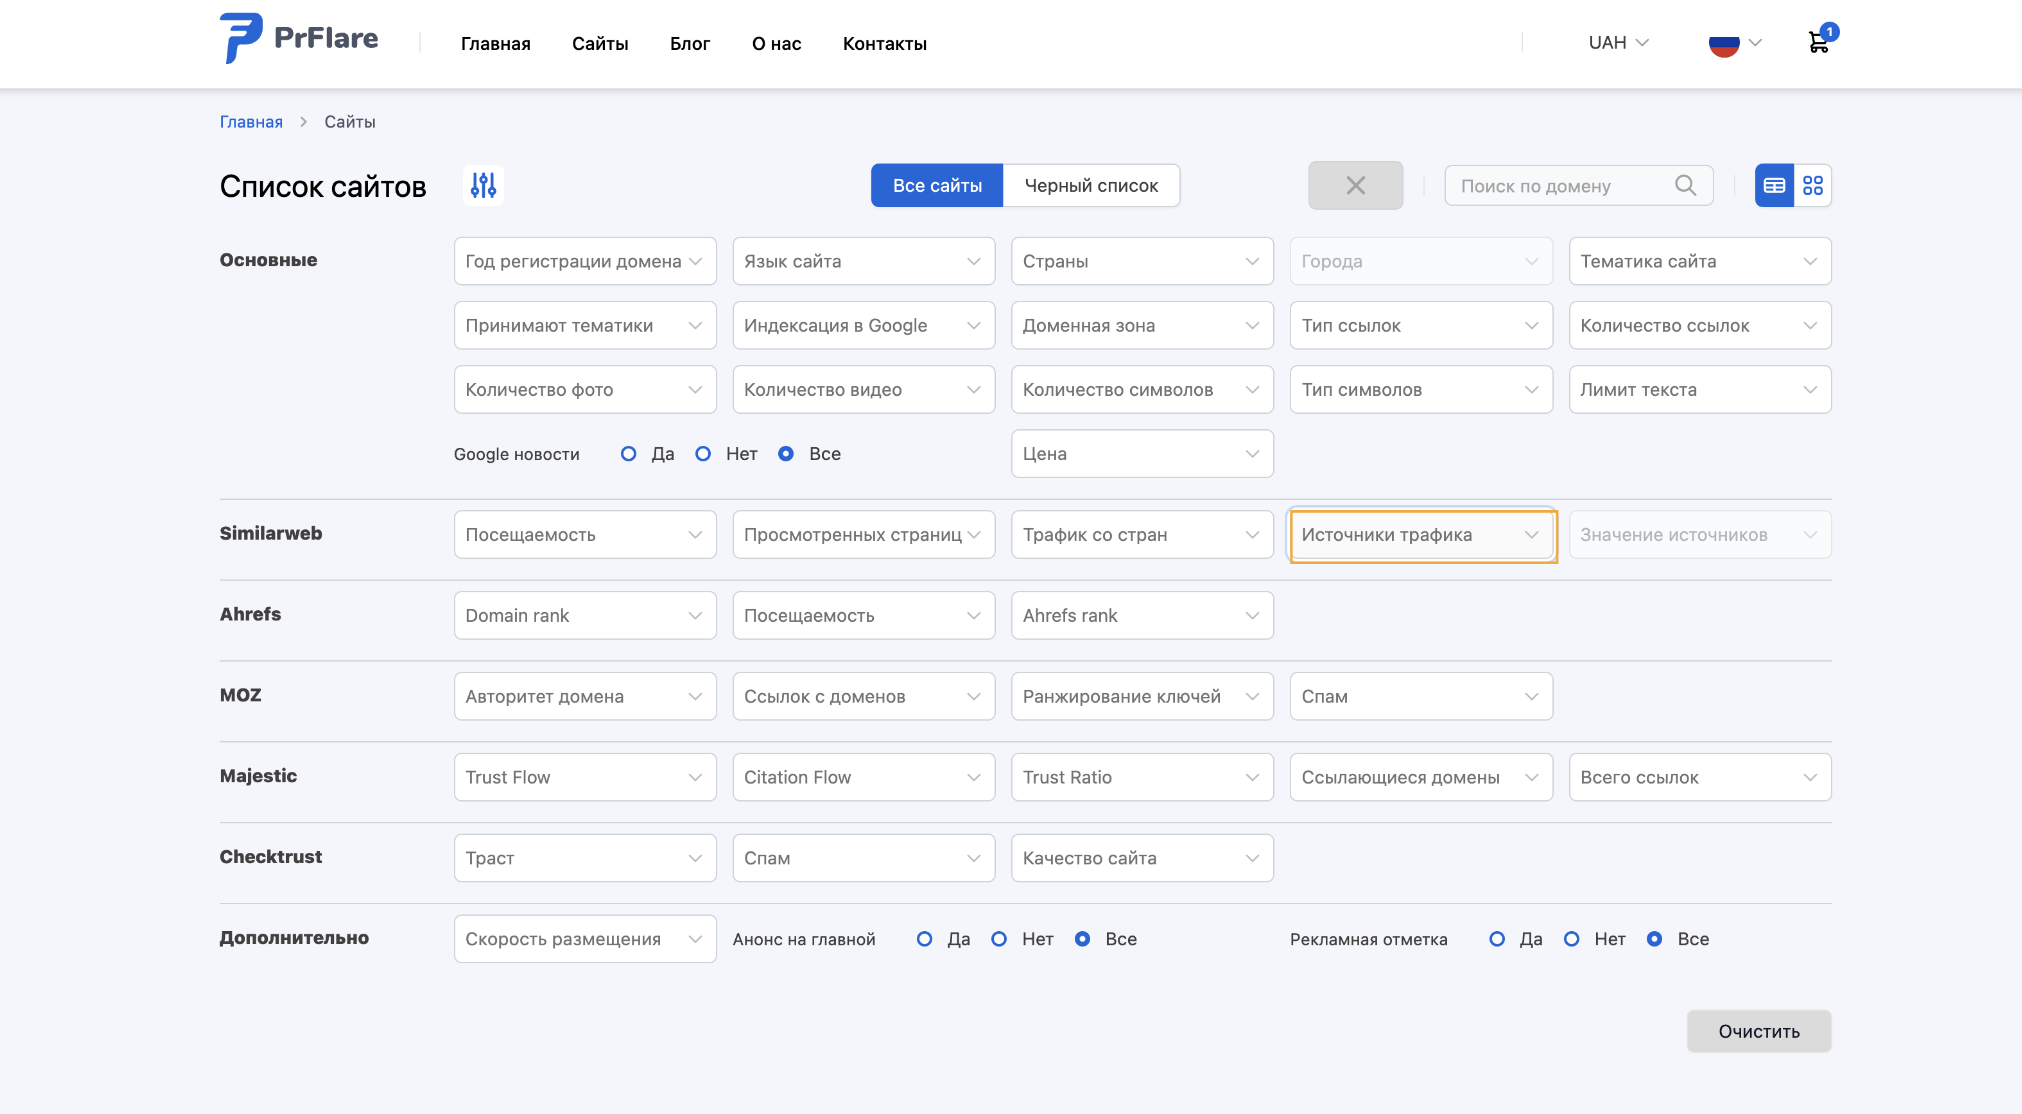2022x1114 pixels.
Task: Open the Trust Ratio dropdown
Action: click(x=1142, y=778)
